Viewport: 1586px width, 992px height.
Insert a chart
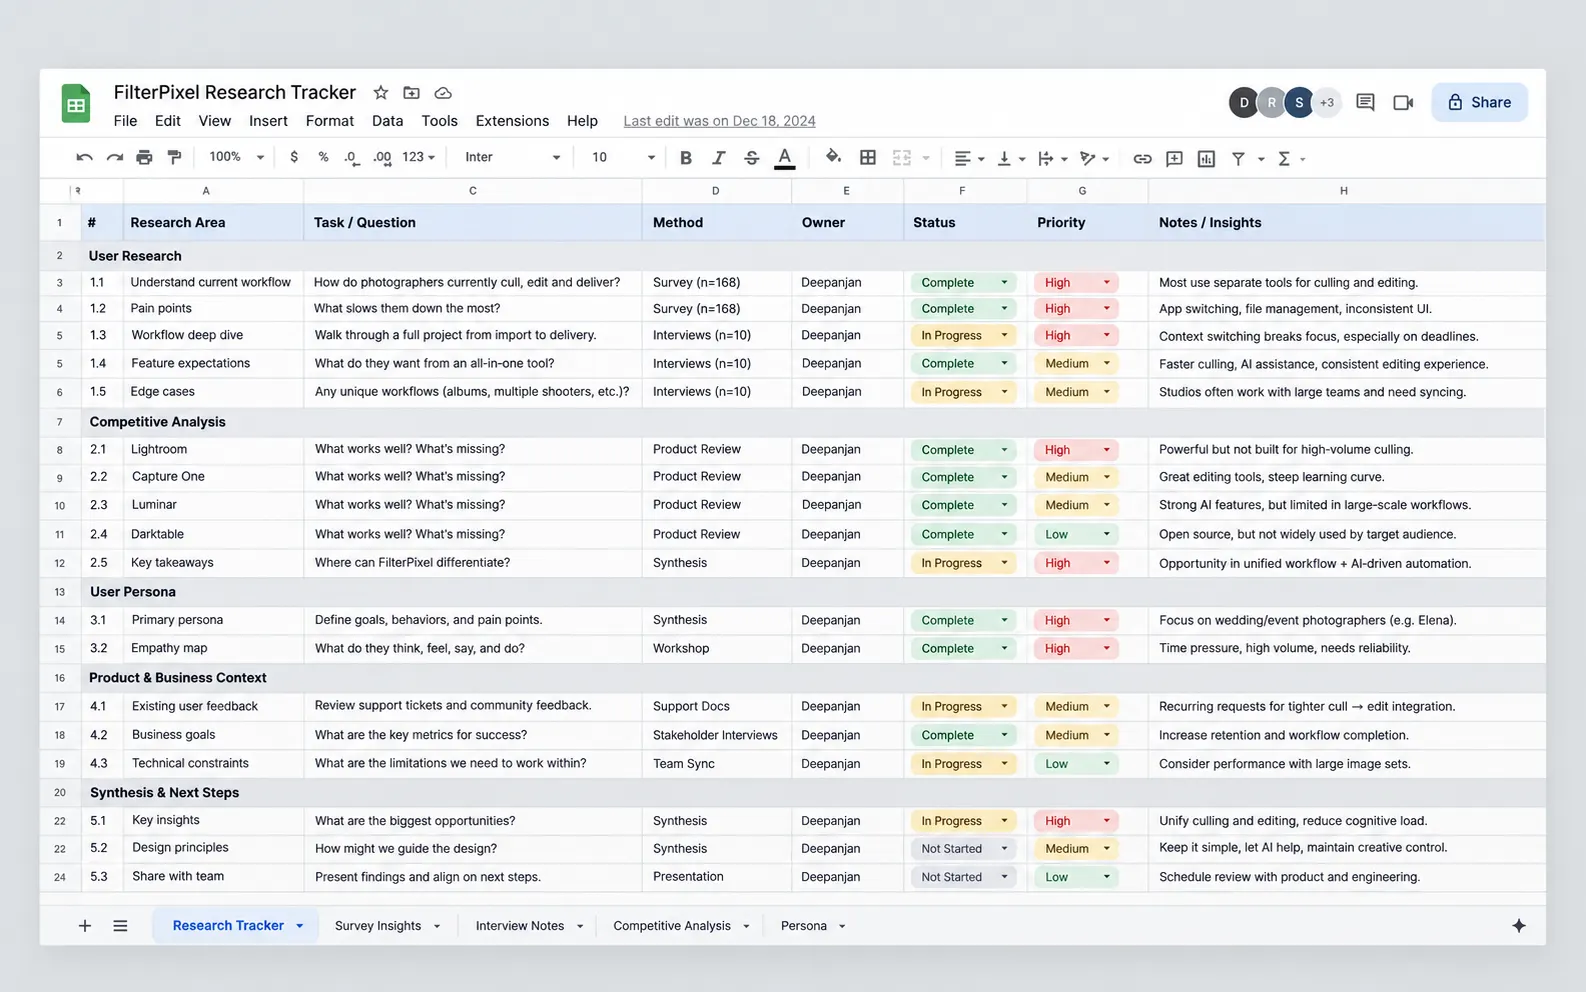coord(1206,158)
